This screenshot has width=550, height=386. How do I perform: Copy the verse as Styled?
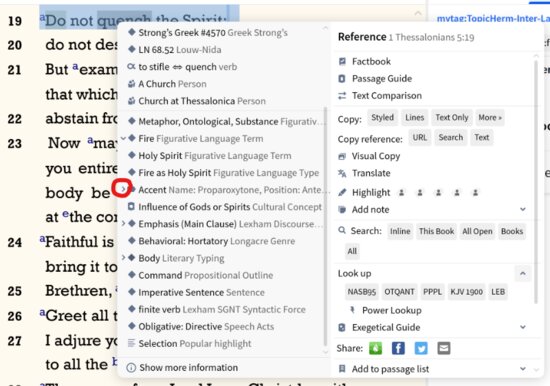[x=382, y=118]
